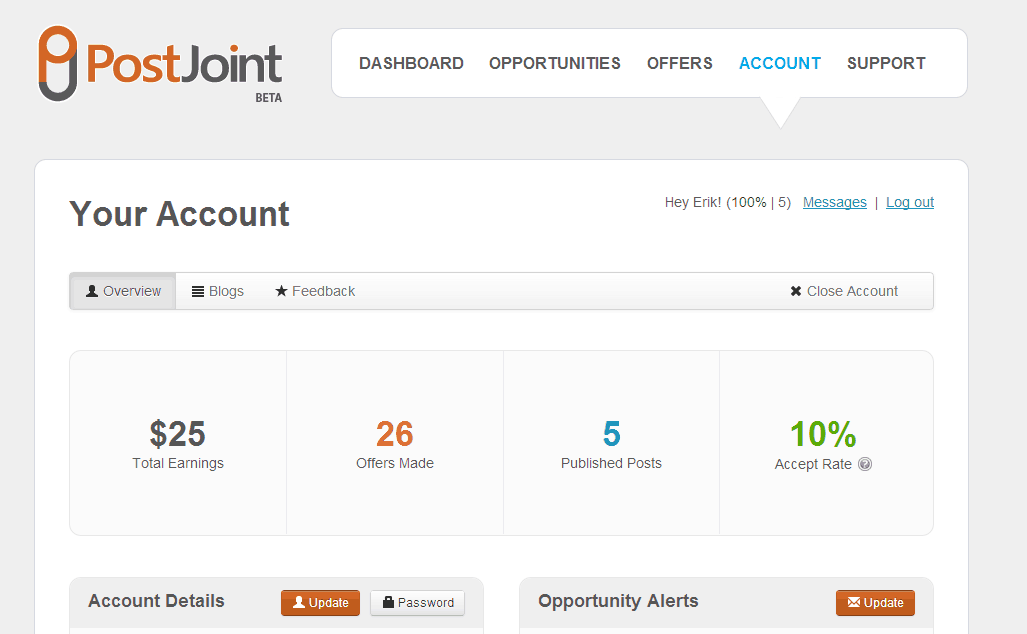This screenshot has height=634, width=1027.
Task: Click the PostJoint logo
Action: (160, 64)
